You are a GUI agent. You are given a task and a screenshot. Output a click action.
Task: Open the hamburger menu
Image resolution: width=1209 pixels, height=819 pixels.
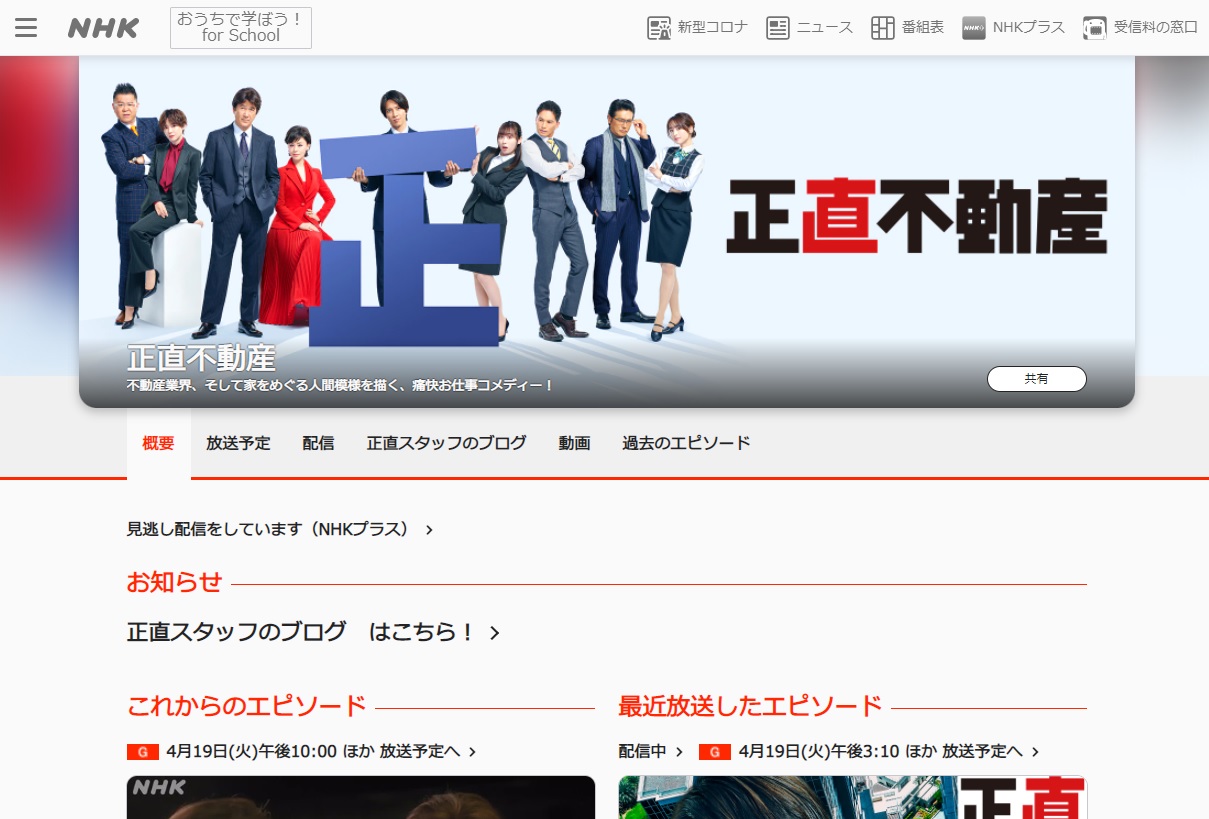26,28
